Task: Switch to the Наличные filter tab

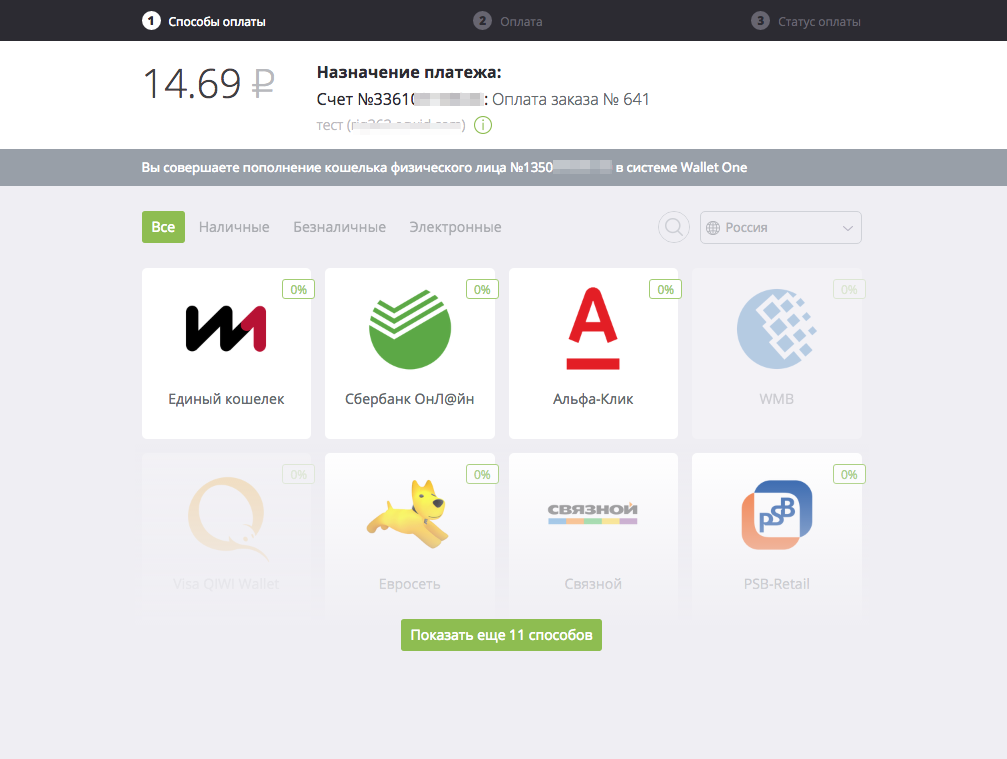Action: 234,227
